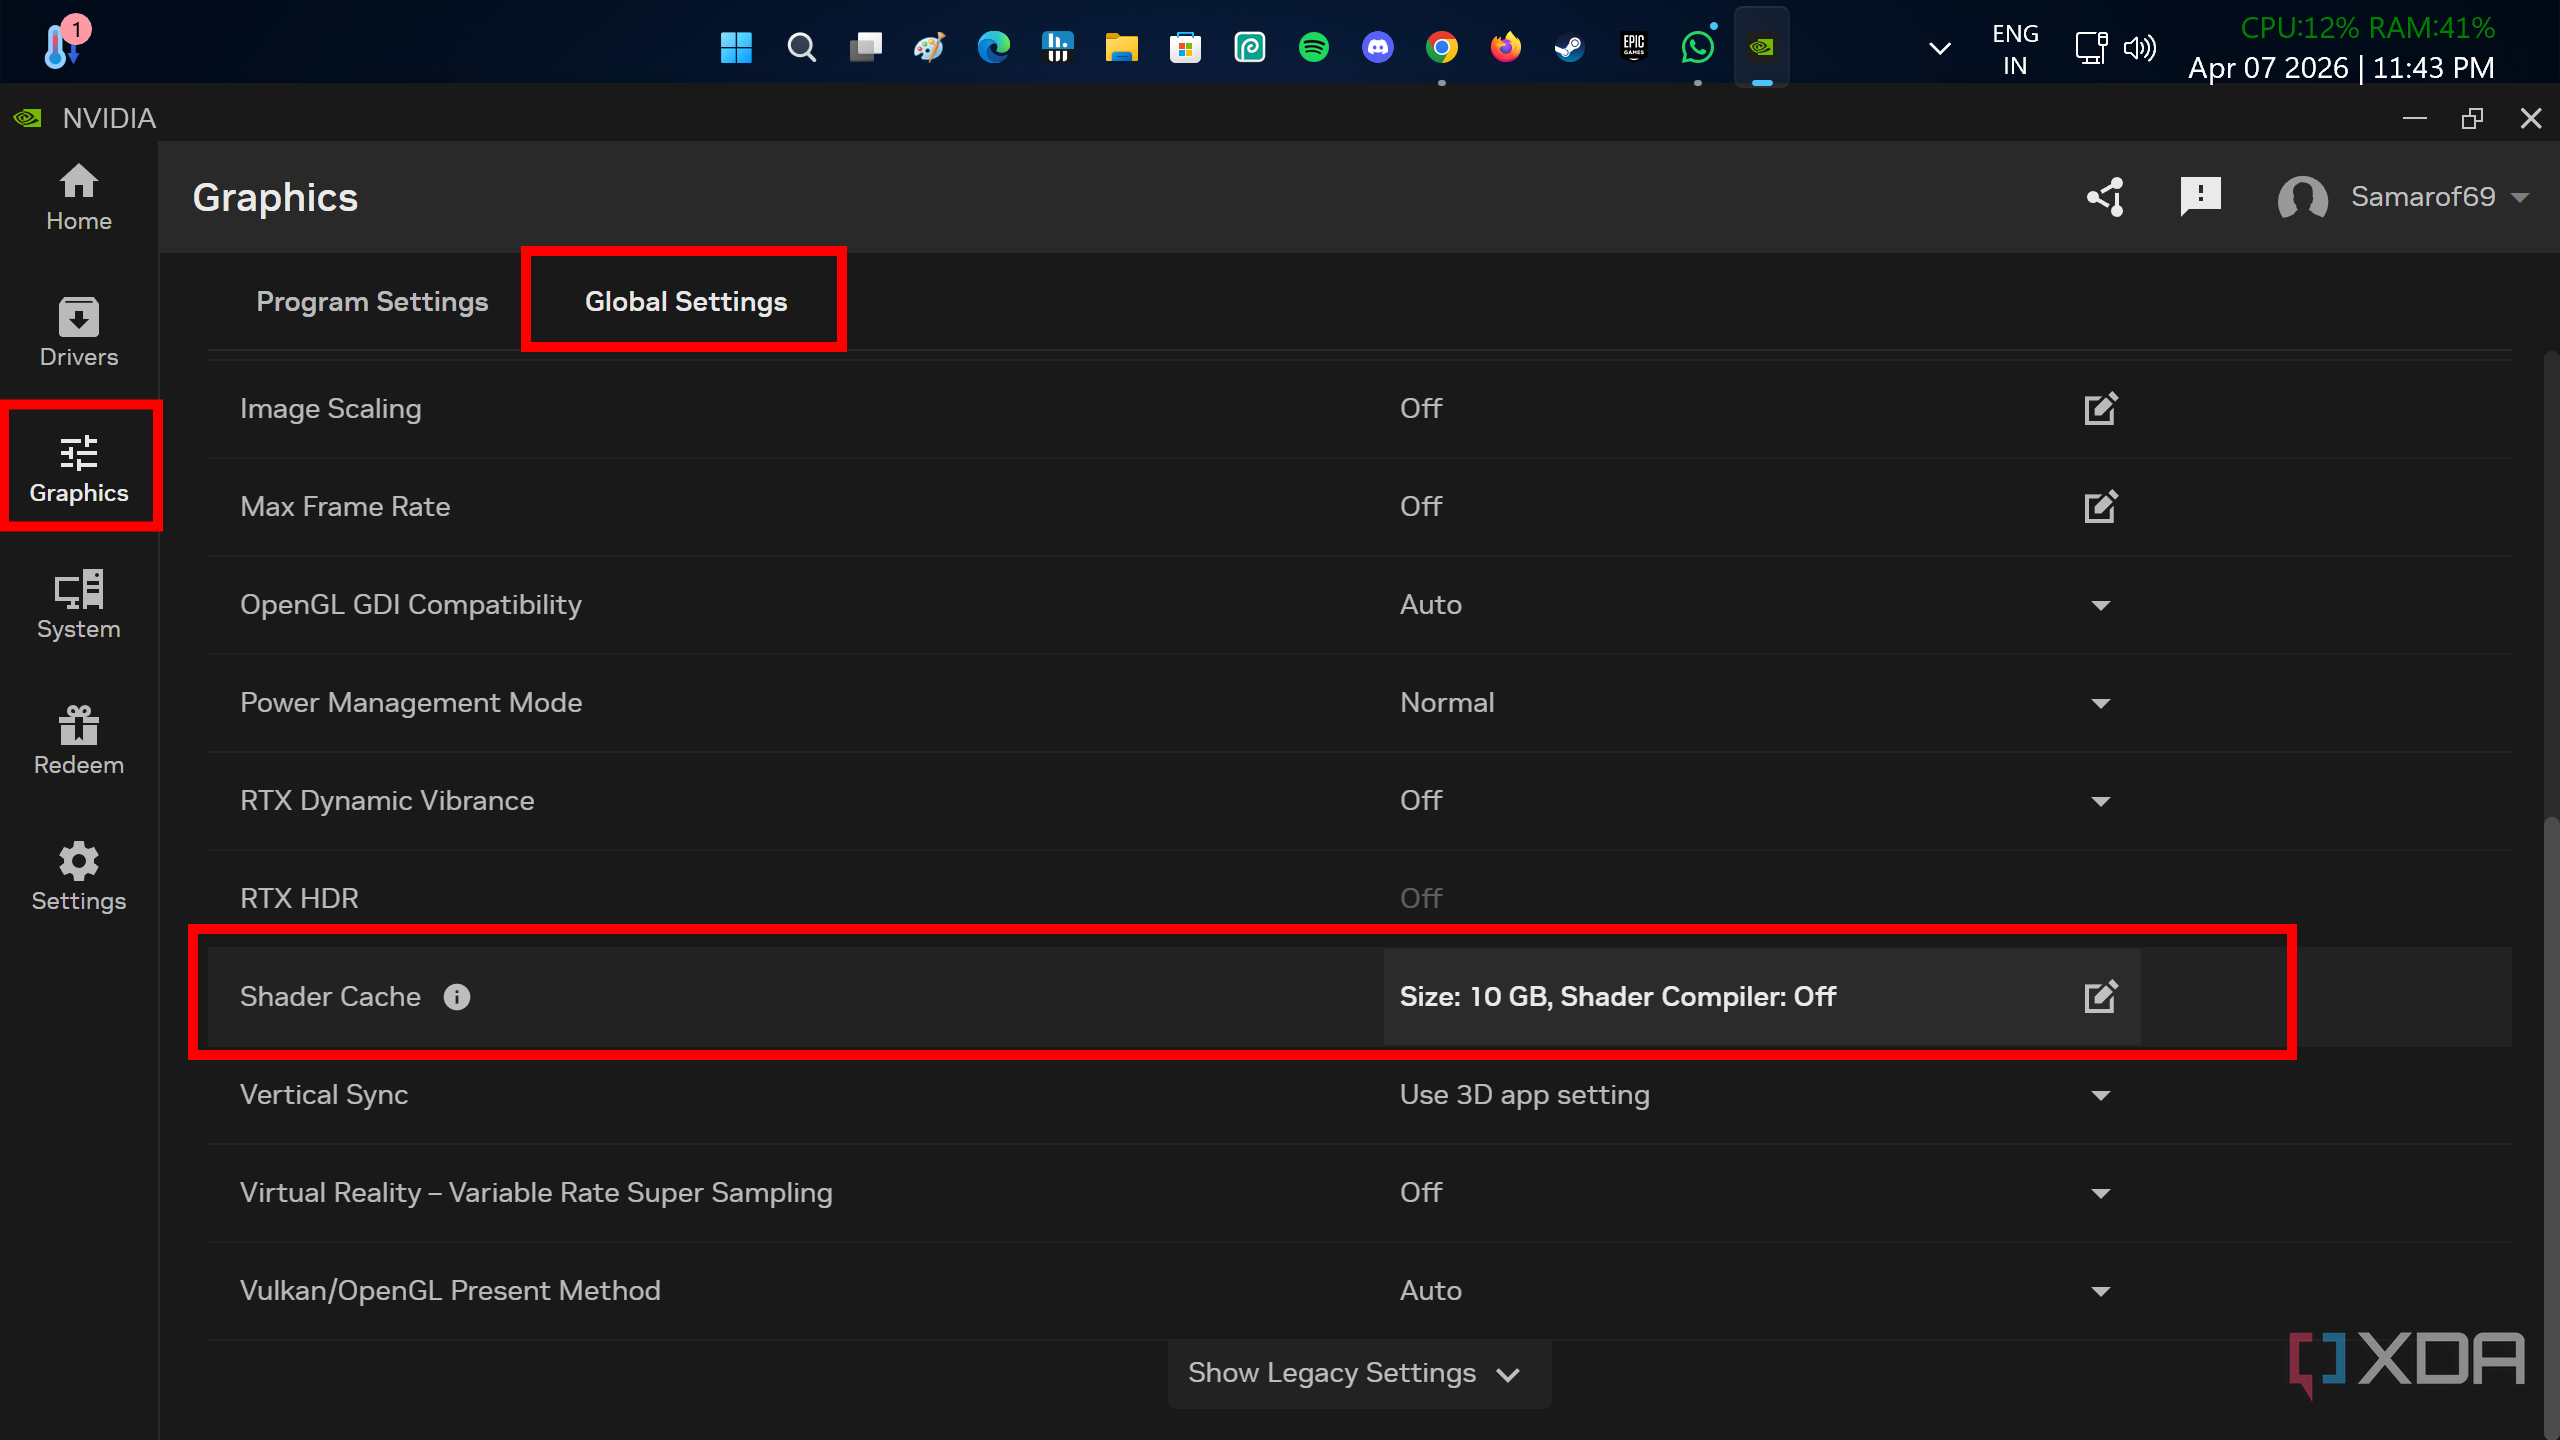Open the feedback exclamation icon
Screen dimensions: 2560x1440
[x=2200, y=196]
